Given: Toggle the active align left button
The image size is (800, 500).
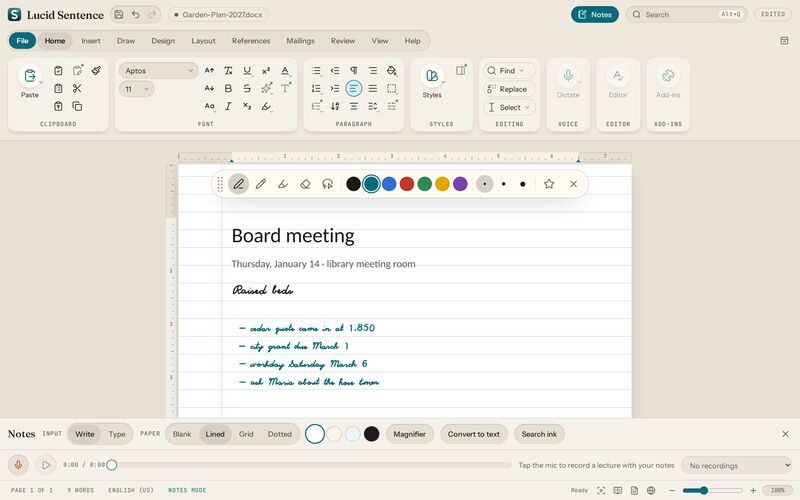Looking at the screenshot, I should (x=354, y=88).
